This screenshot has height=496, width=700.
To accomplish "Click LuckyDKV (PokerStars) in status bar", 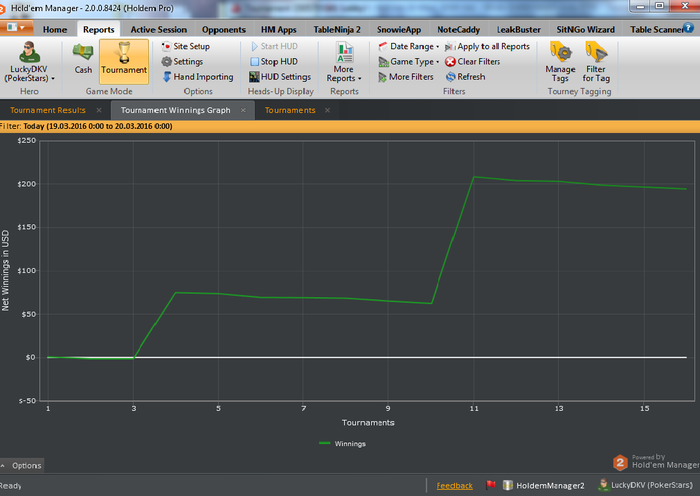I will pyautogui.click(x=646, y=485).
